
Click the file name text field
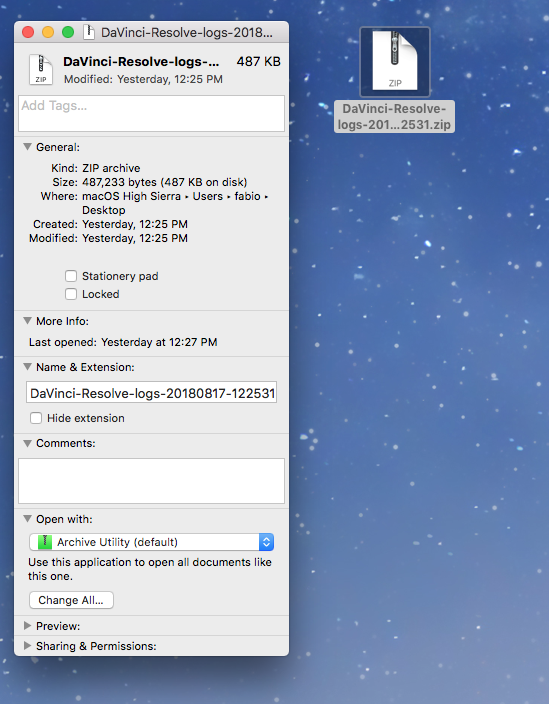151,393
